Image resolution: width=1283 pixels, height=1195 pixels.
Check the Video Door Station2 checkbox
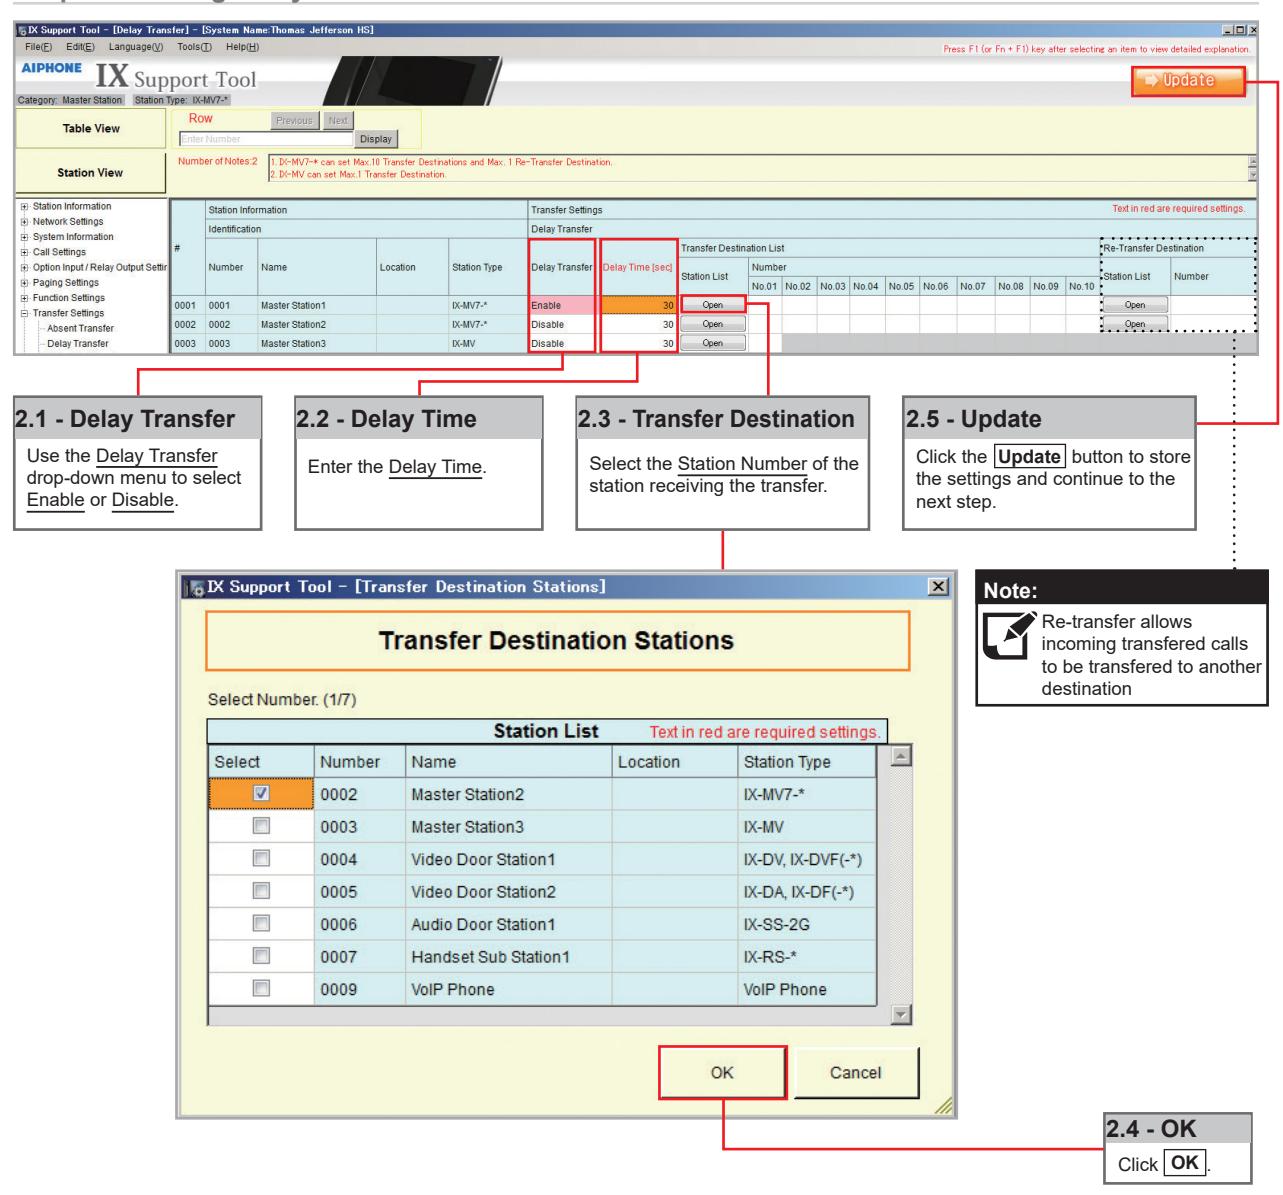pyautogui.click(x=261, y=892)
